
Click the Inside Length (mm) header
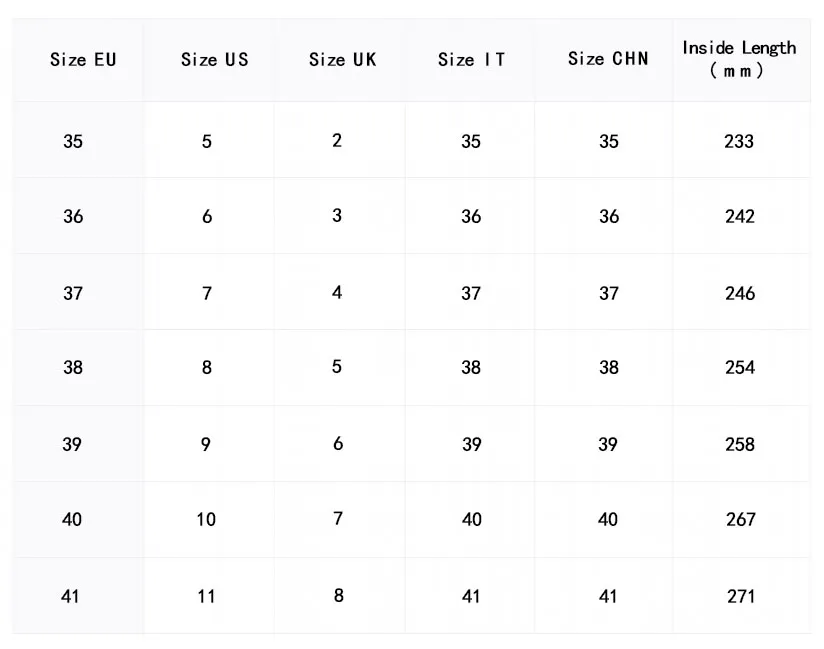point(739,59)
